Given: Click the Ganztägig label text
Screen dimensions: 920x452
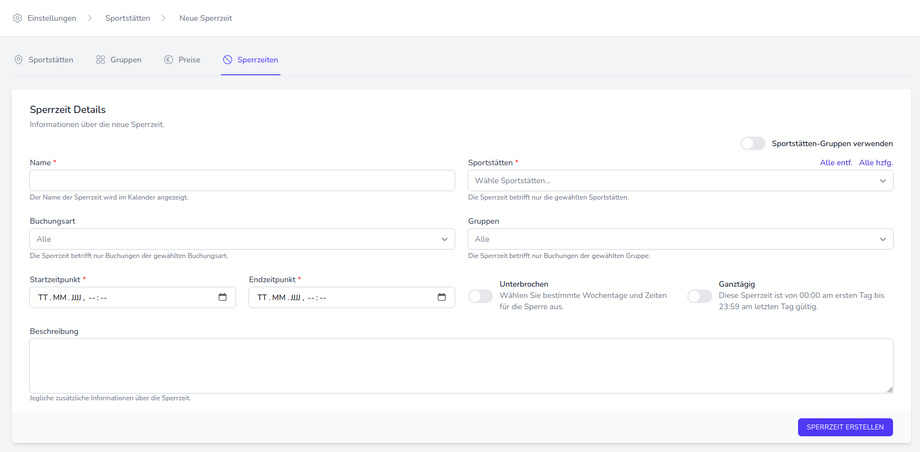Looking at the screenshot, I should point(737,284).
